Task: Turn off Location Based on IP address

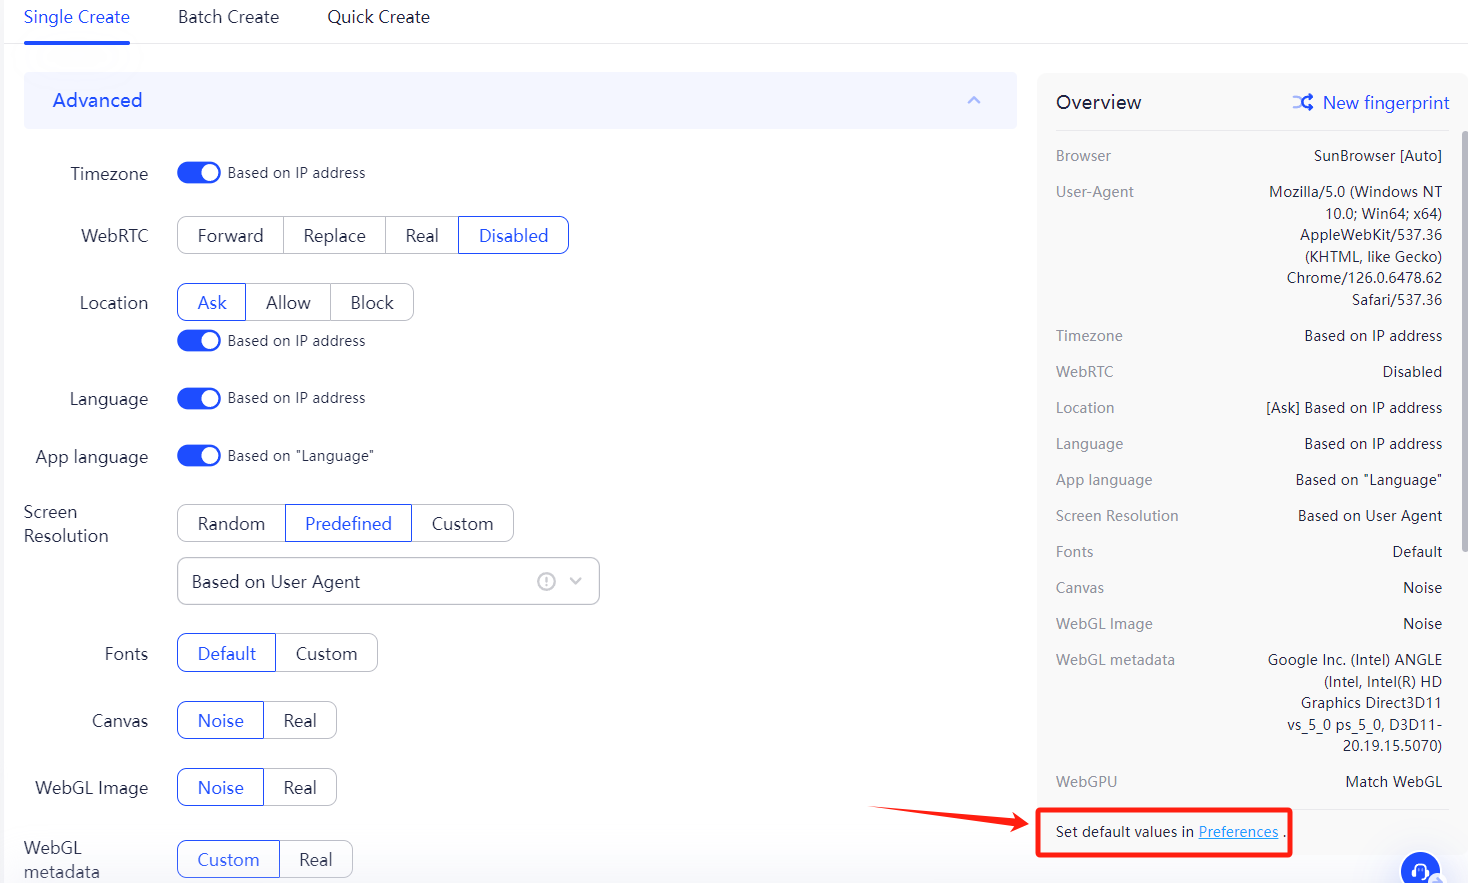Action: (x=198, y=340)
